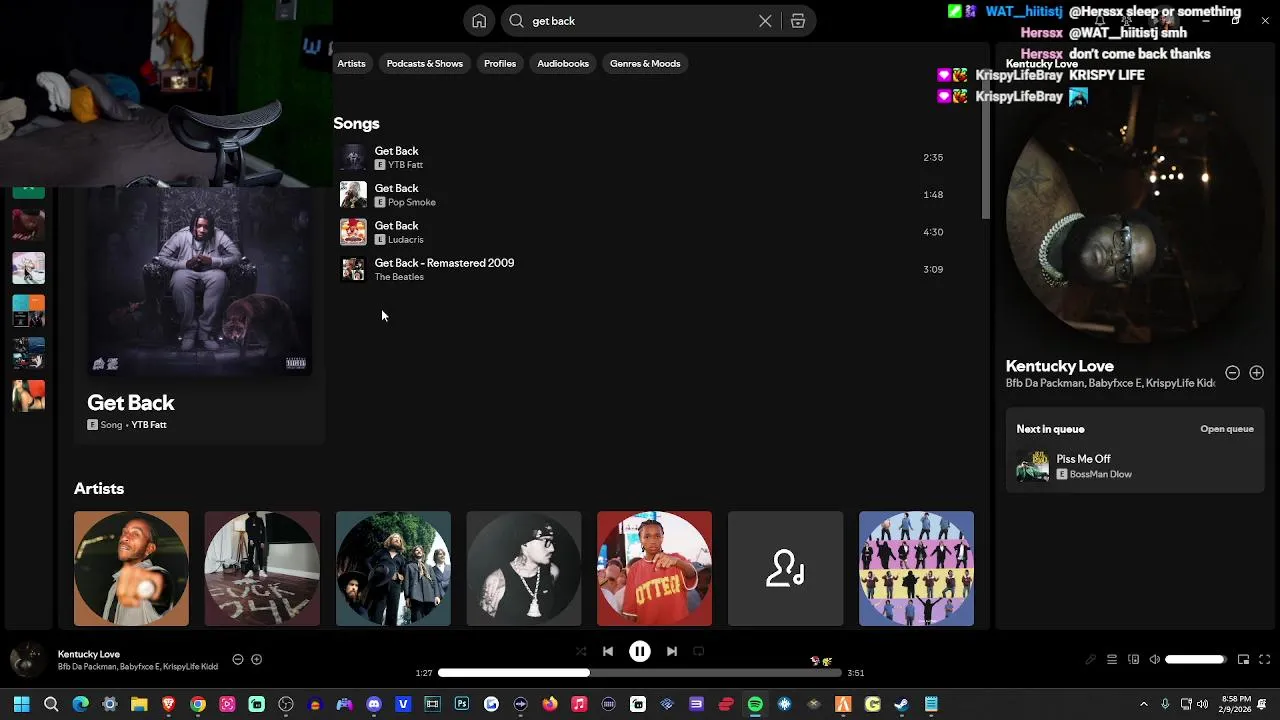1280x720 pixels.
Task: Open the Get Back top result title
Action: (x=131, y=403)
